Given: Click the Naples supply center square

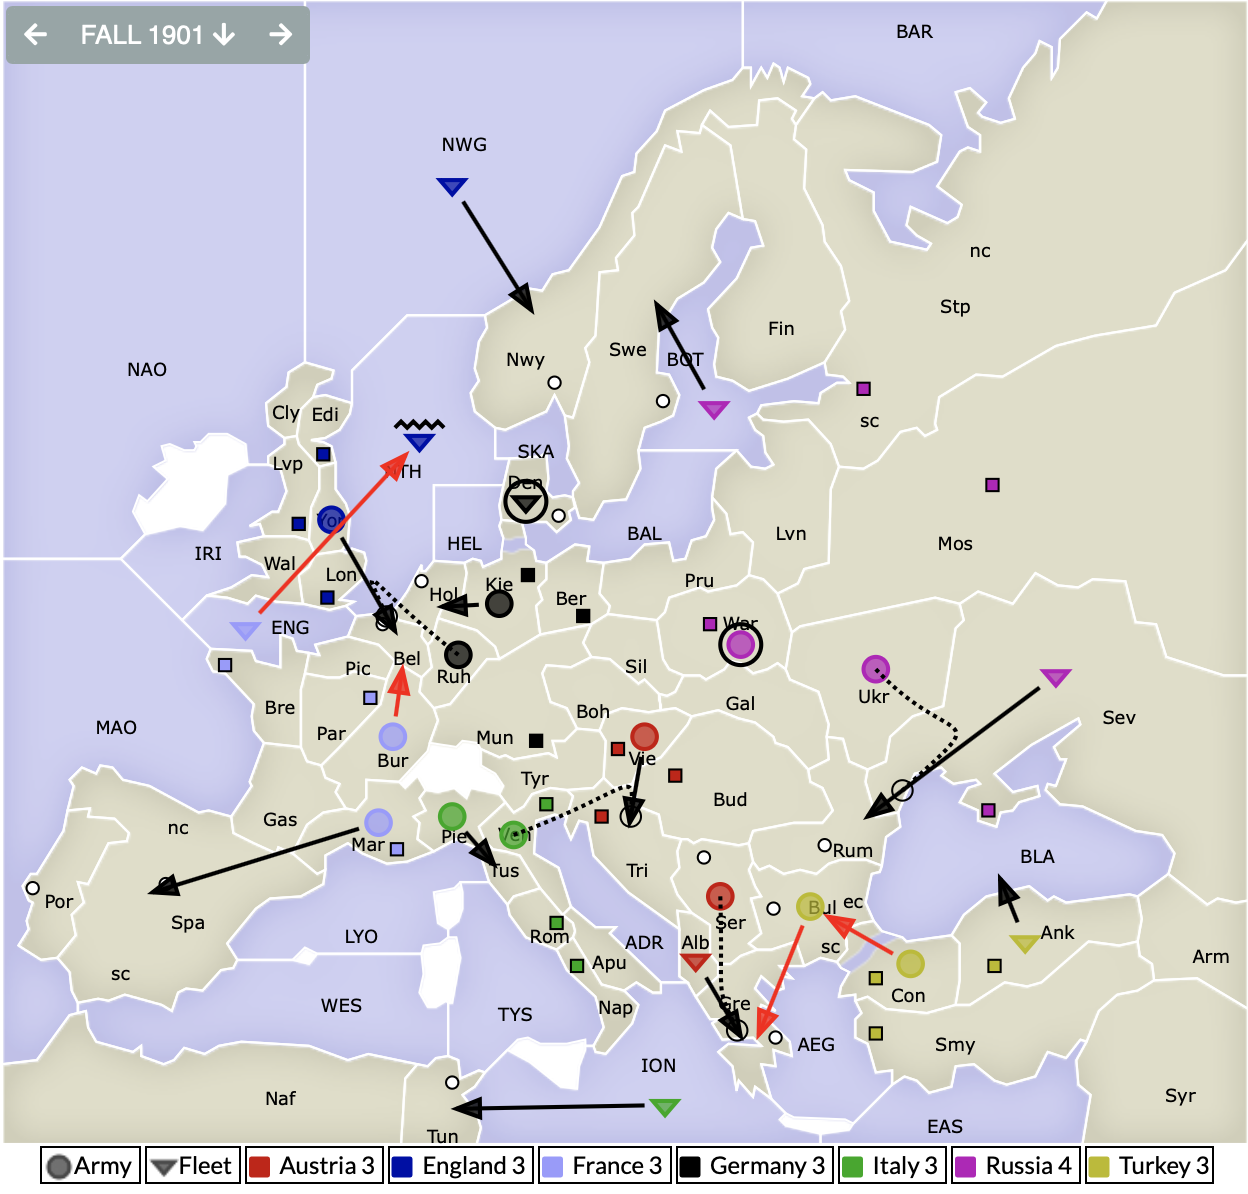Looking at the screenshot, I should [577, 965].
